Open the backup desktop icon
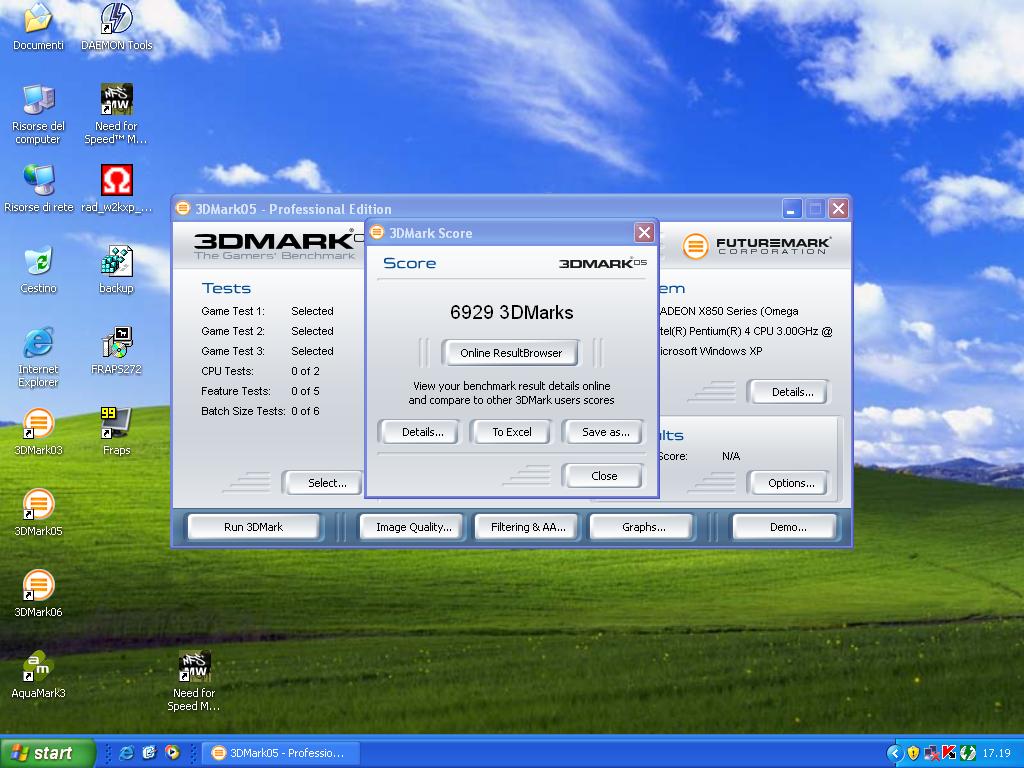1024x768 pixels. tap(117, 262)
